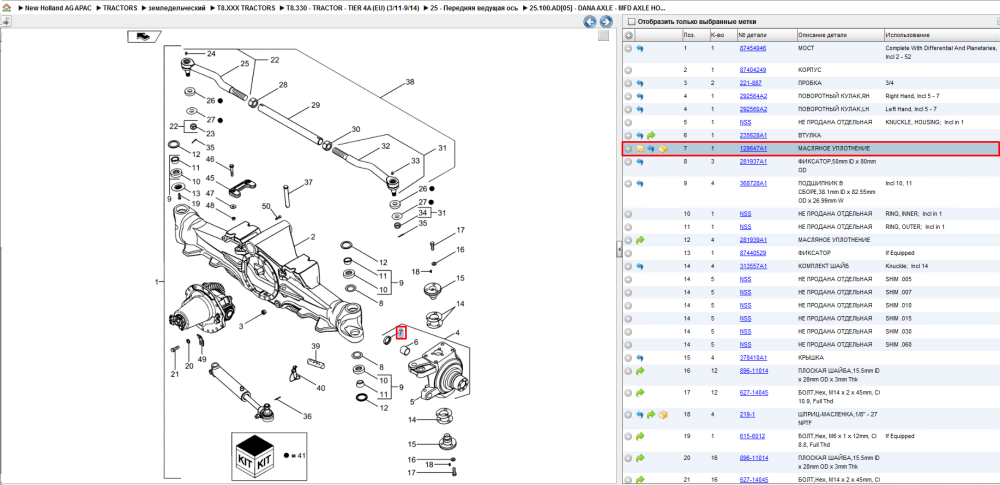Viewport: 1000px width, 485px height.
Task: Open part number link 128647A1
Action: click(753, 149)
